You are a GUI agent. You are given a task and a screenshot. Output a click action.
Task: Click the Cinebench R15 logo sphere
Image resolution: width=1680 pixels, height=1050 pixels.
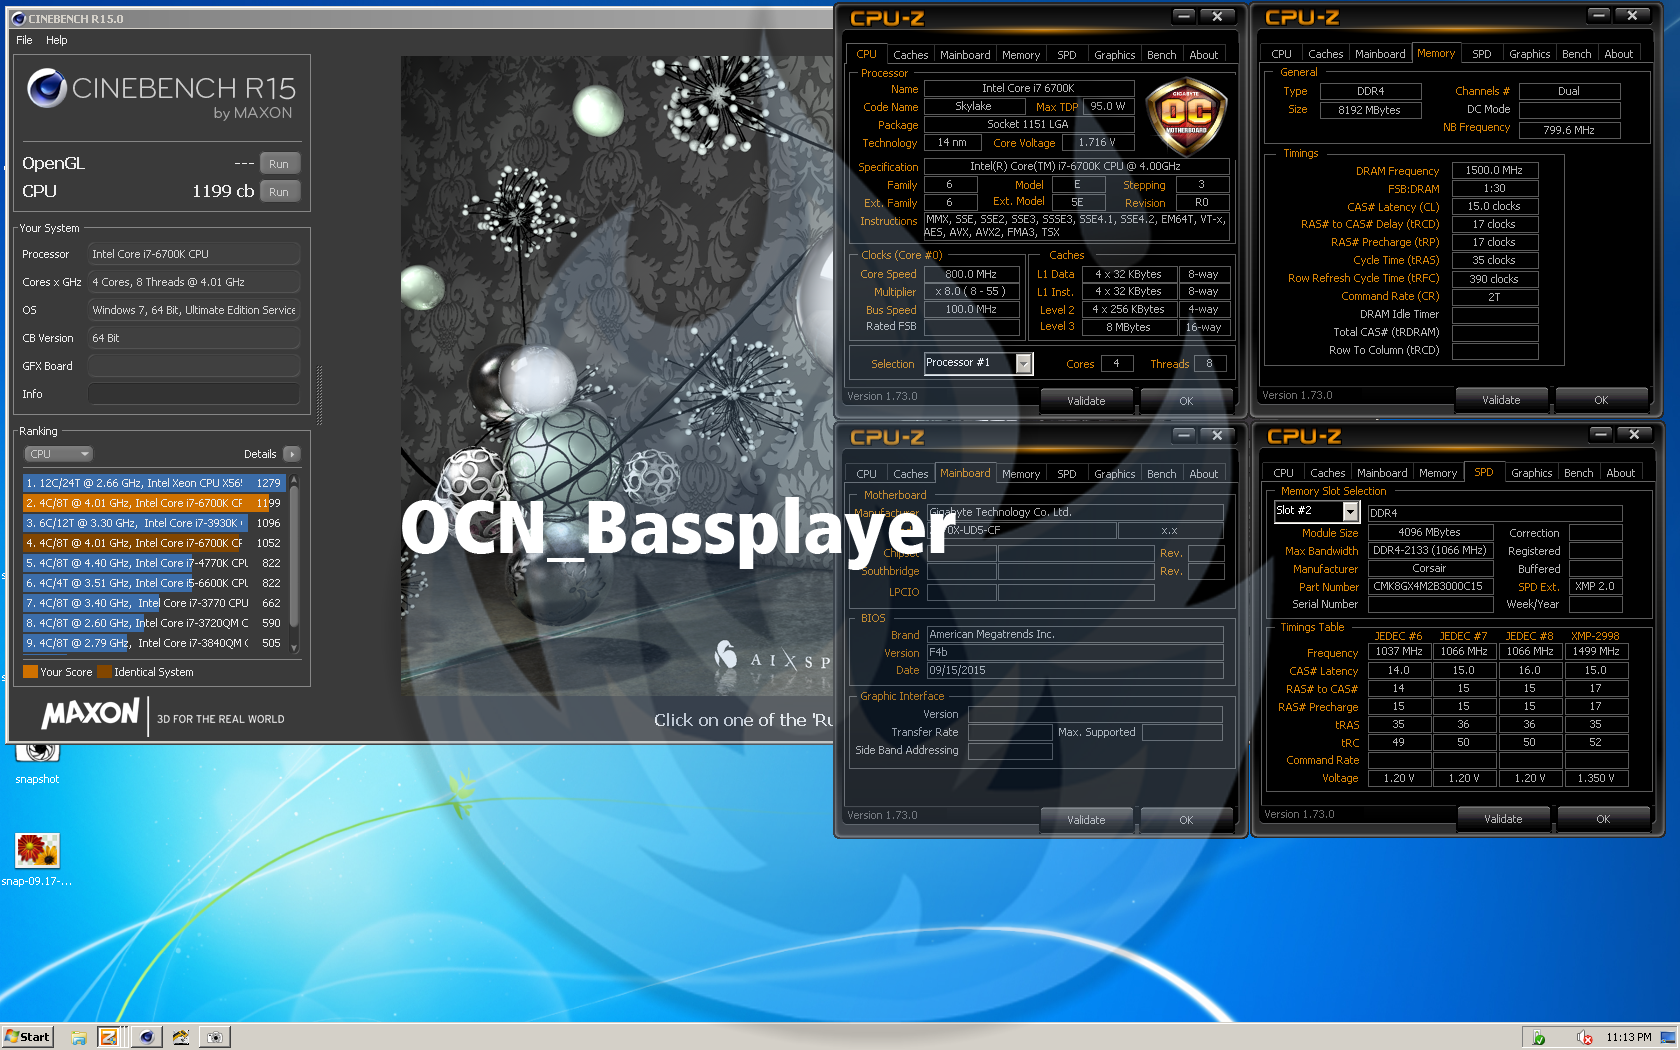click(46, 88)
